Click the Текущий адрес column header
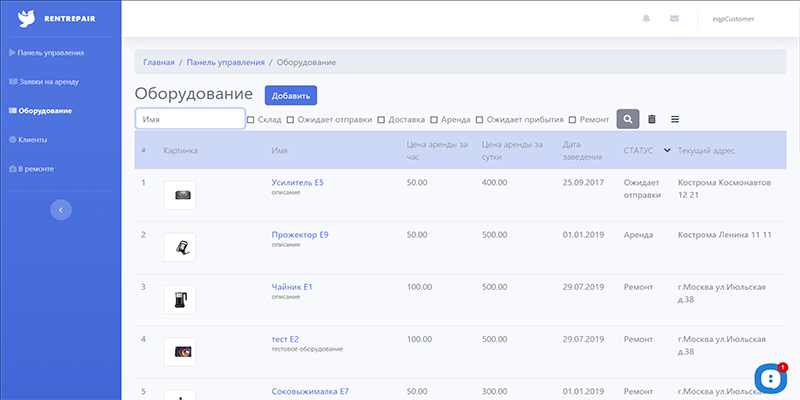The image size is (800, 400). 706,151
